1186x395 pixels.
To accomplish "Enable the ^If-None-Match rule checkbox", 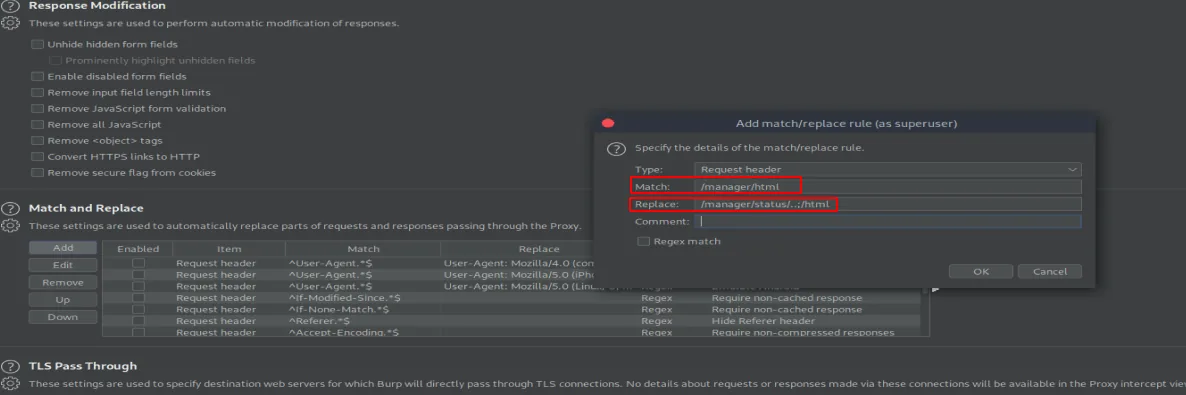I will (138, 309).
